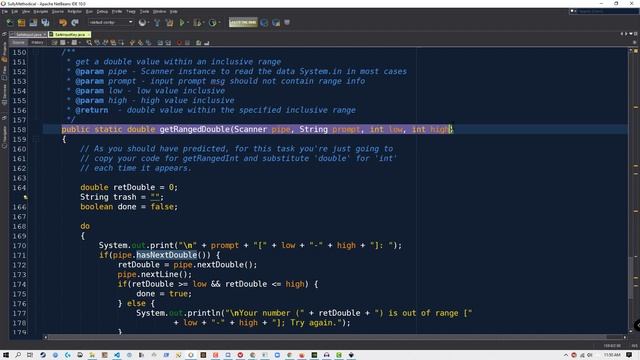Image resolution: width=640 pixels, height=360 pixels.
Task: Run the project with green play icon
Action: pyautogui.click(x=182, y=22)
